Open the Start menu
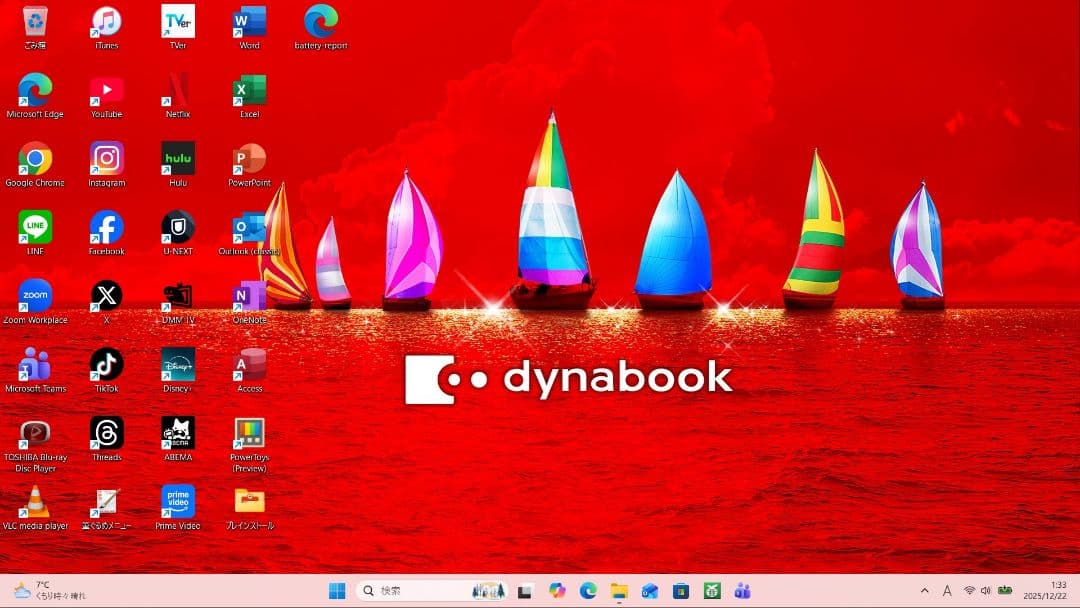This screenshot has height=608, width=1080. tap(339, 590)
